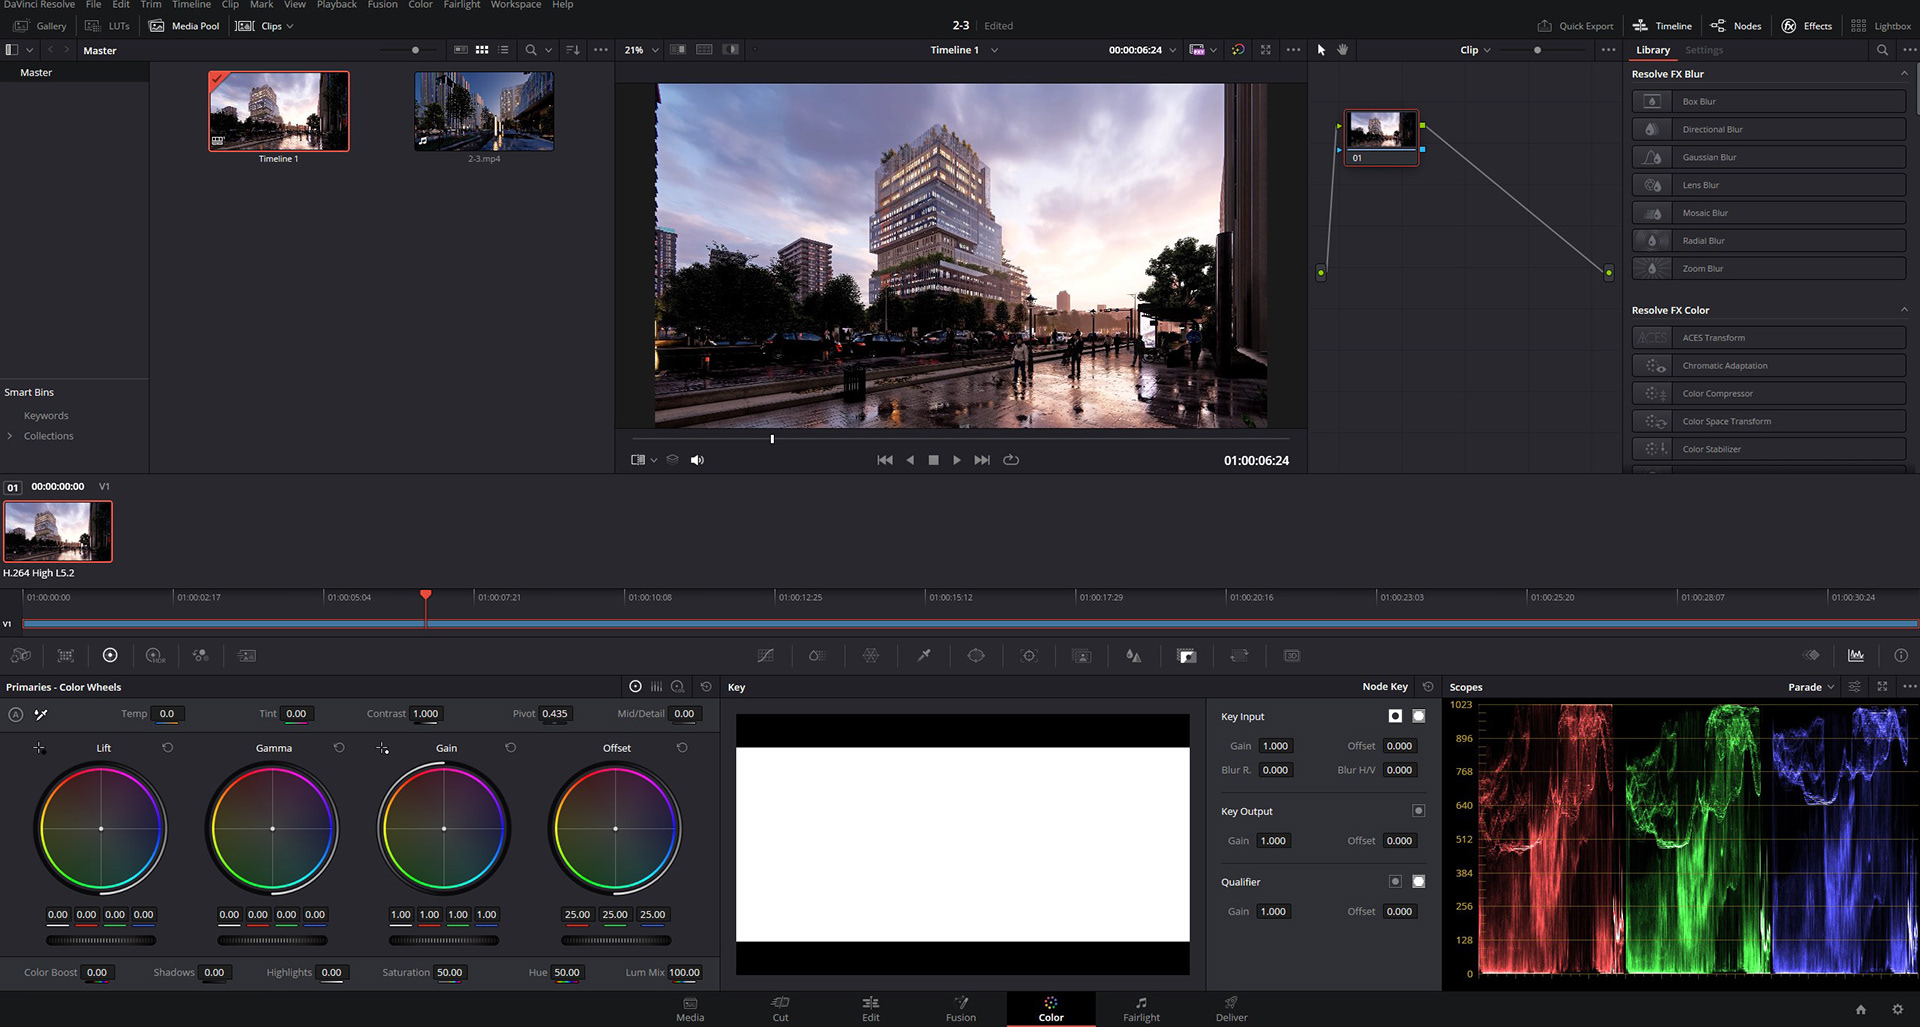Open the Parade scope type dropdown
1920x1027 pixels.
point(1811,687)
